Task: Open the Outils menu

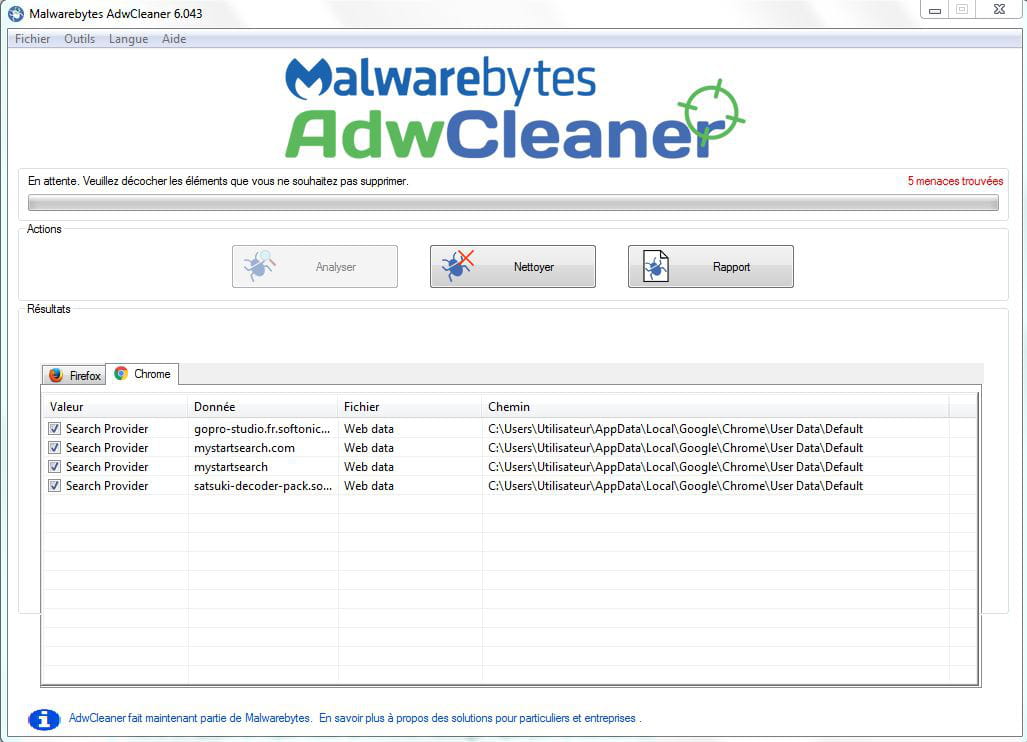Action: [x=79, y=39]
